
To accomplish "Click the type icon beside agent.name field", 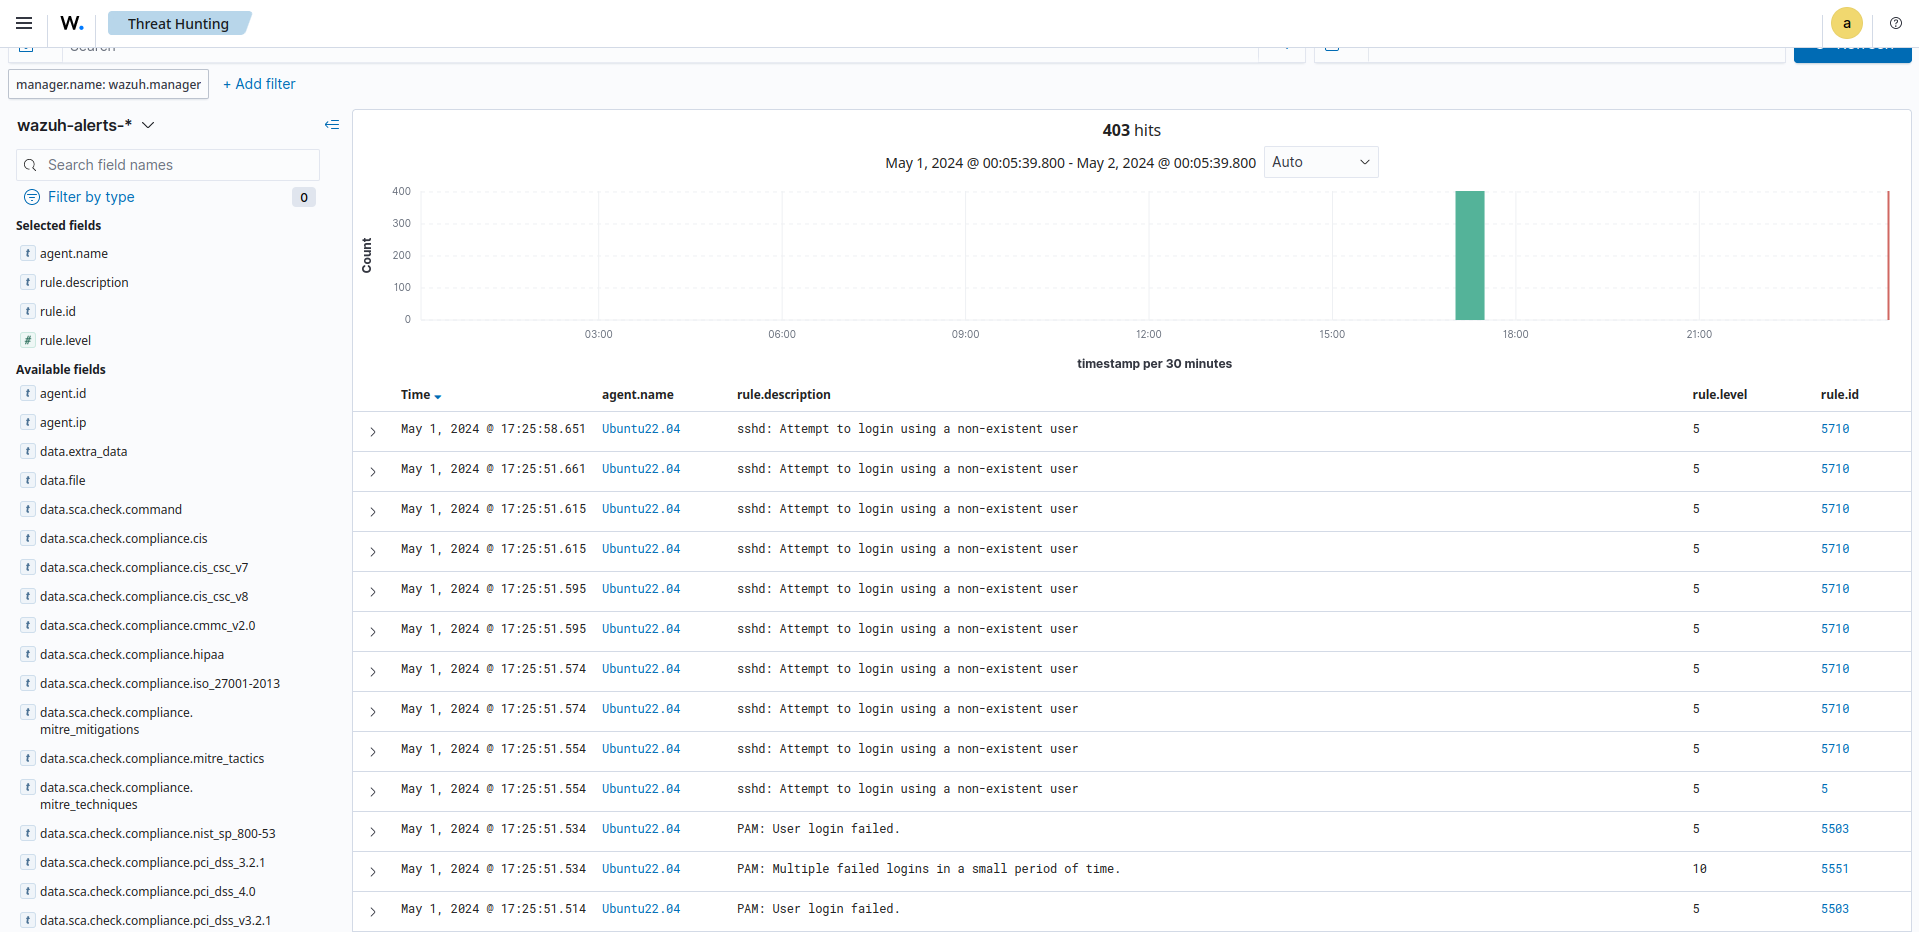I will (28, 254).
